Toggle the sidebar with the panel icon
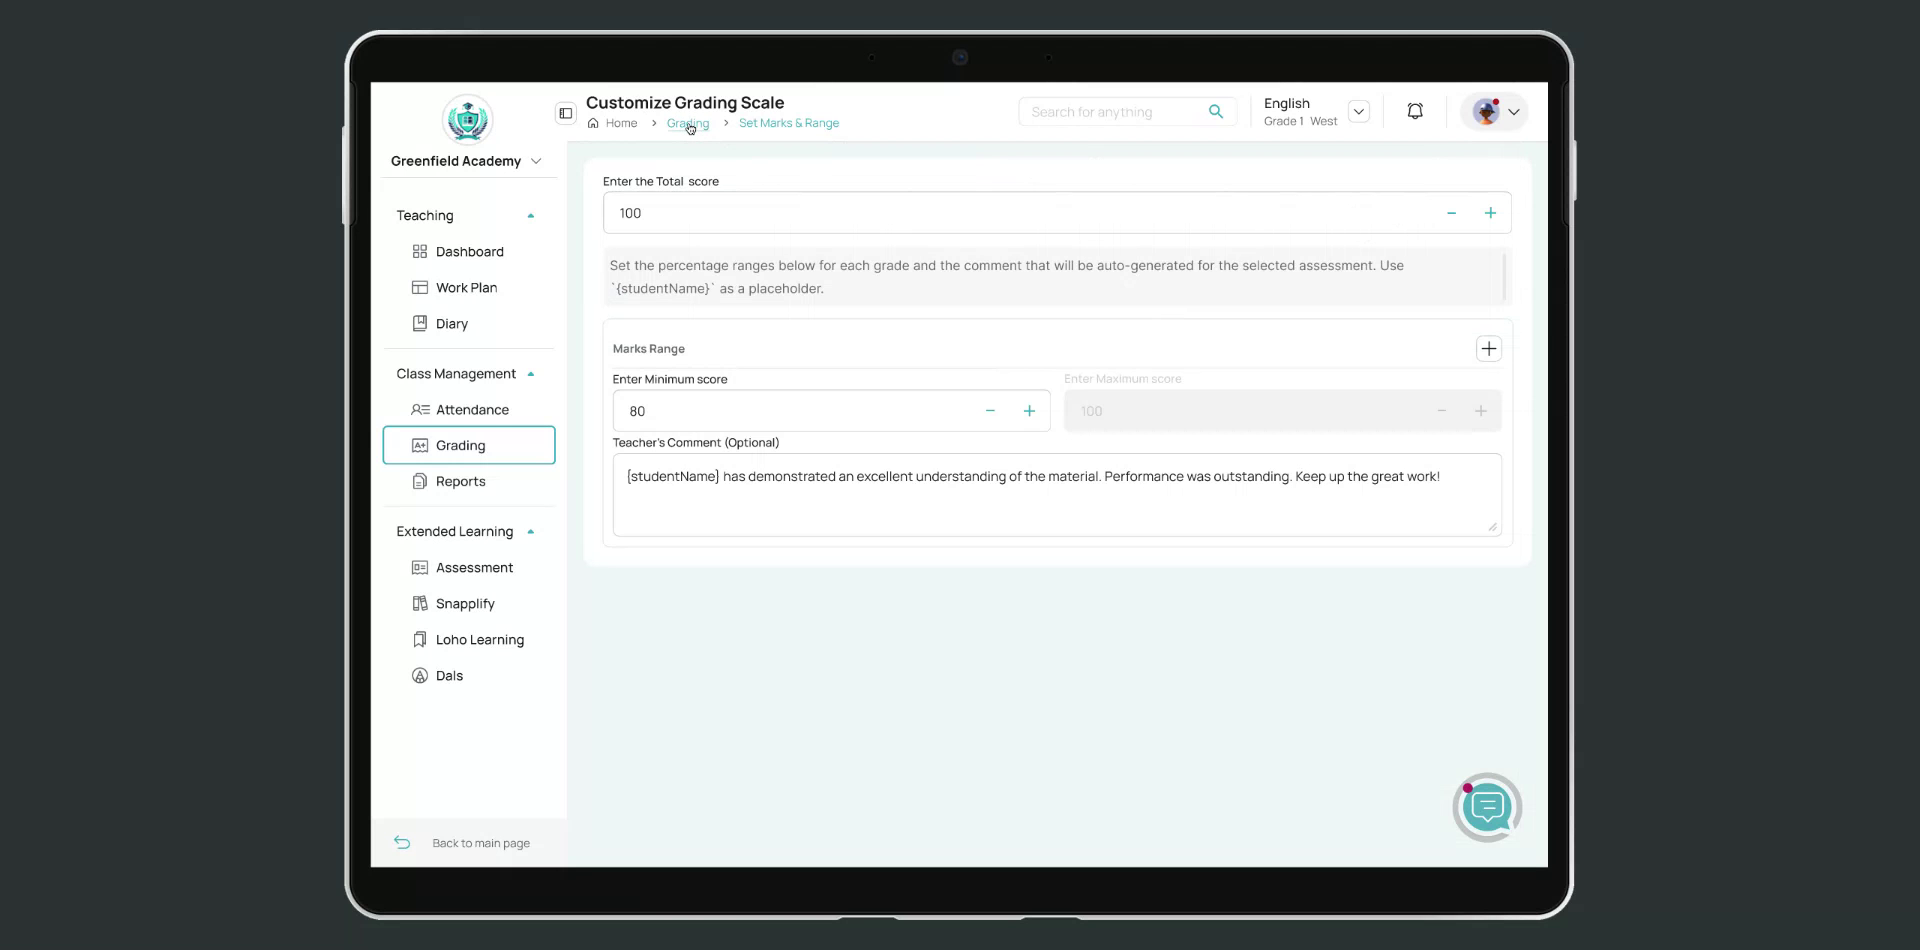Viewport: 1920px width, 950px height. click(x=565, y=113)
